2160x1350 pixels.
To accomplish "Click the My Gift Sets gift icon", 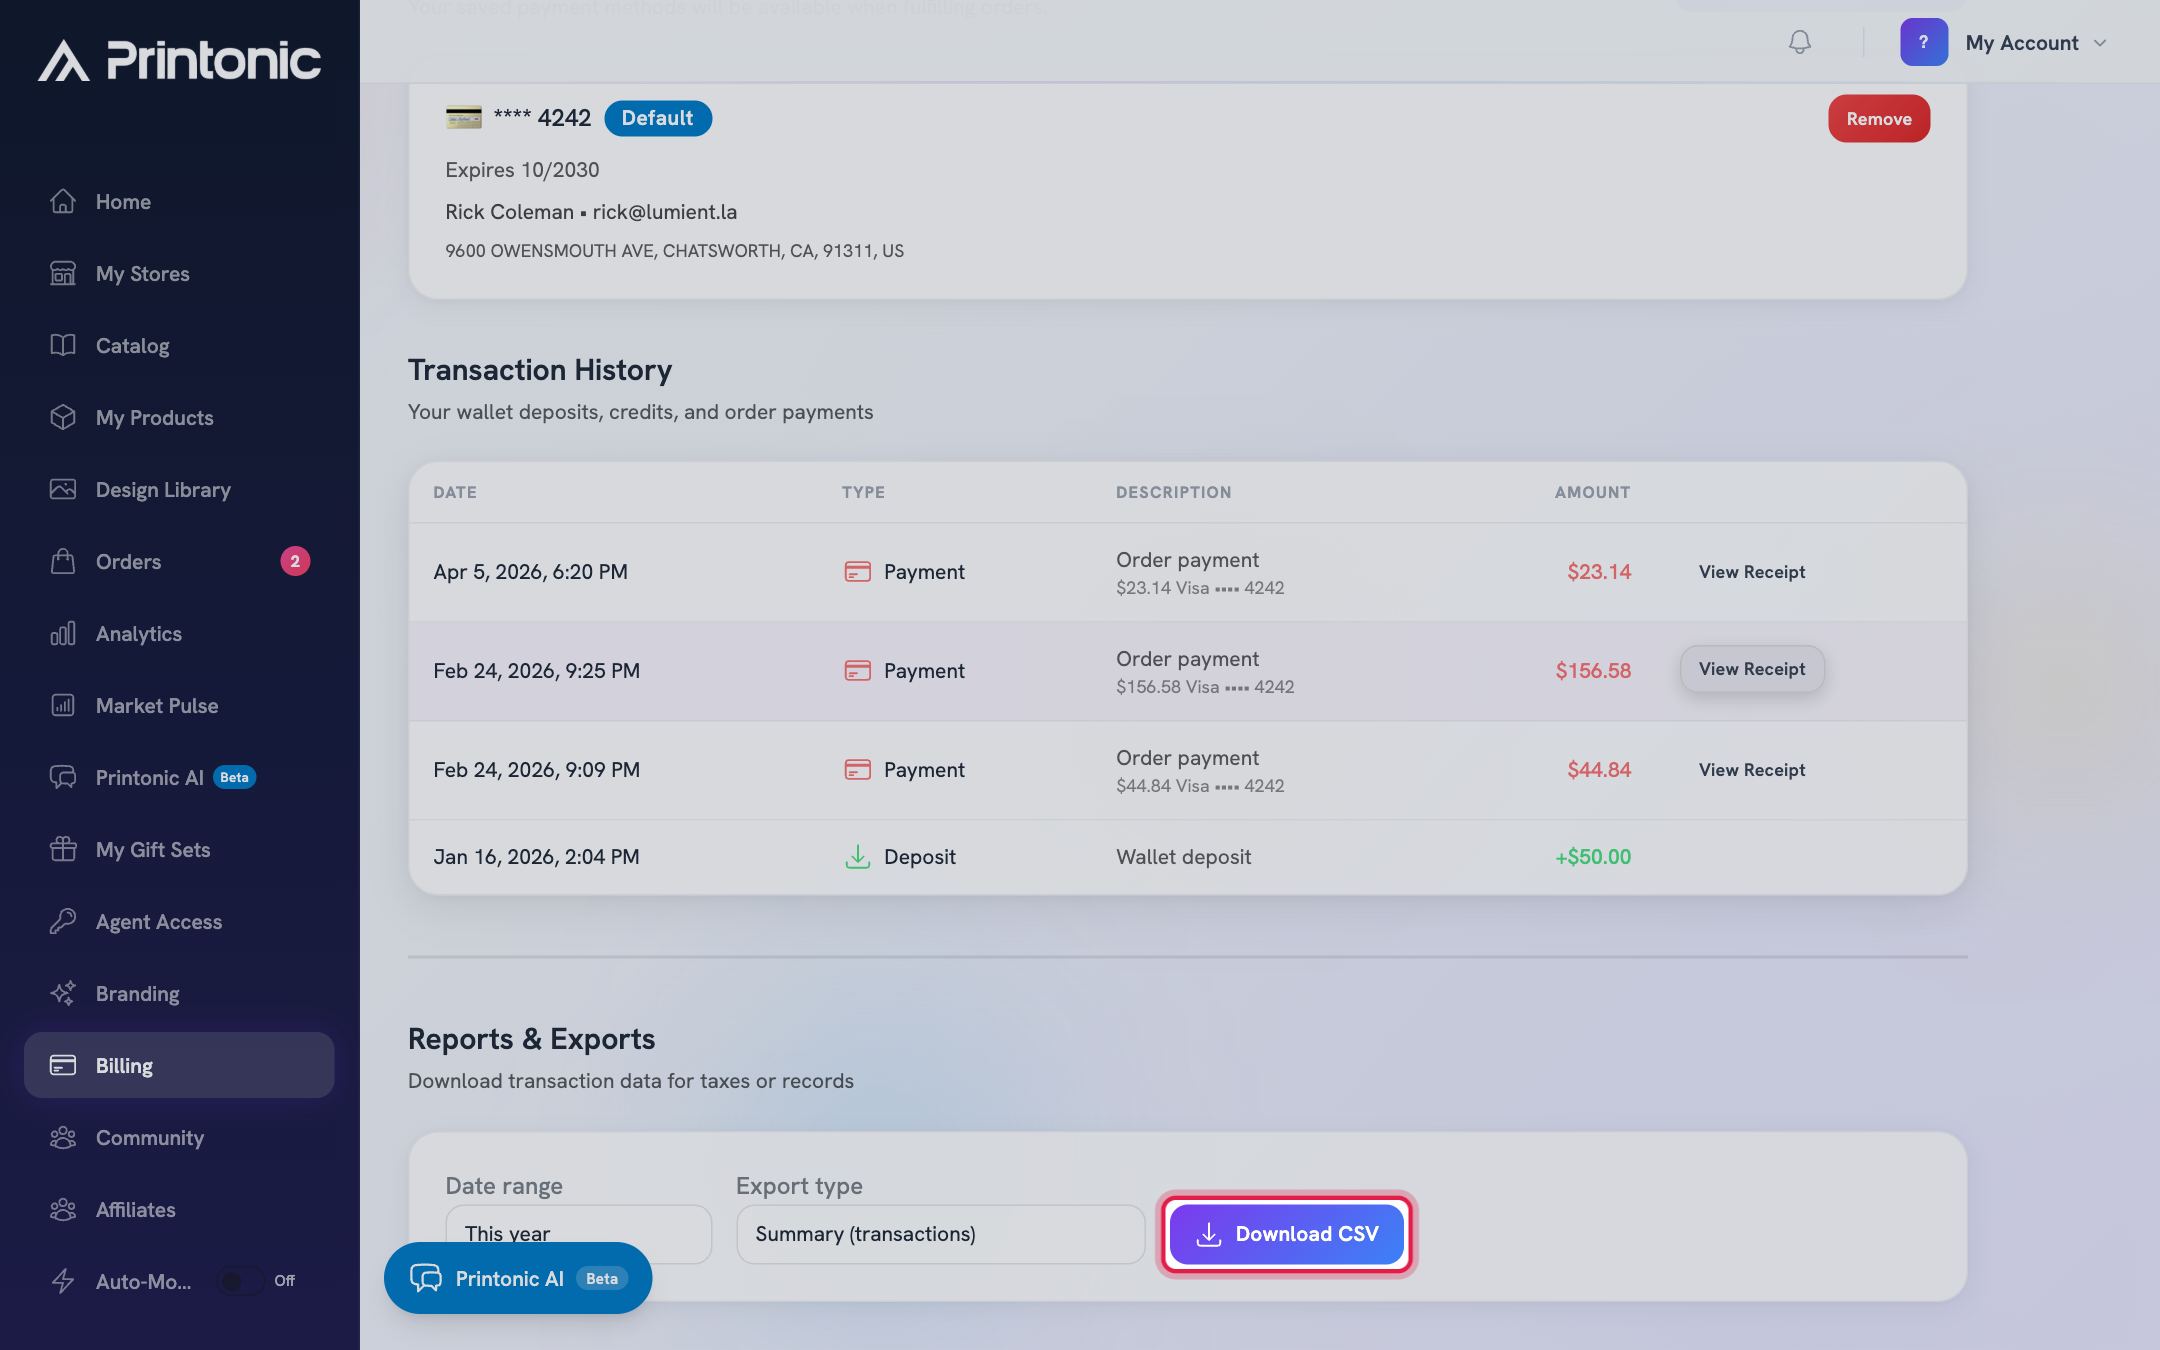I will point(63,849).
